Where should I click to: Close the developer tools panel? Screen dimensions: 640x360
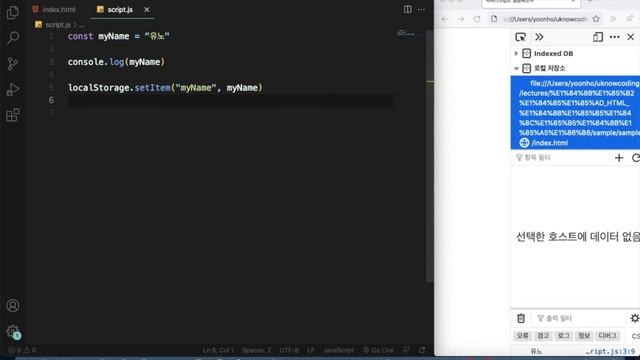[x=631, y=37]
